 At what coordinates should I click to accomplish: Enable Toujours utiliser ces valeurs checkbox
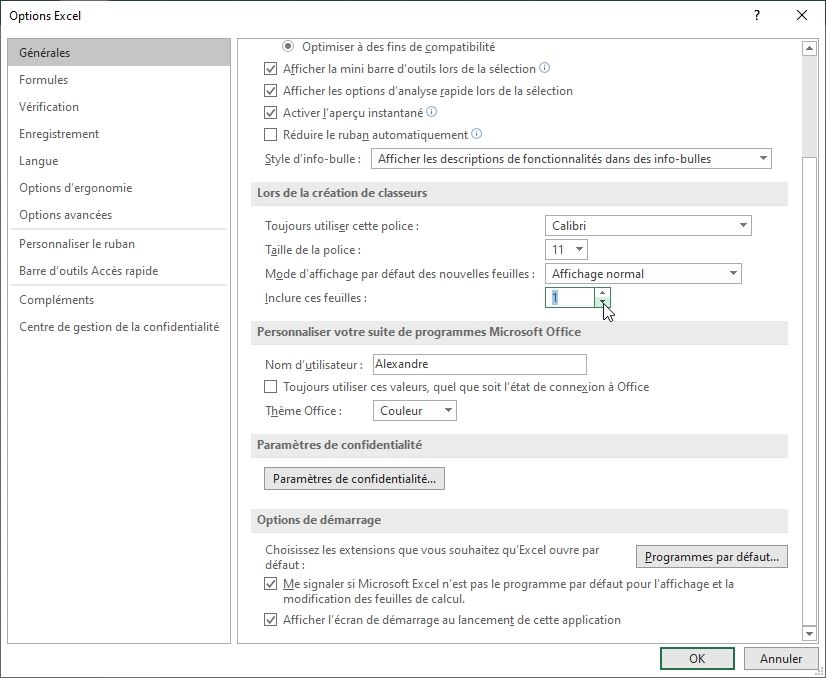coord(270,386)
